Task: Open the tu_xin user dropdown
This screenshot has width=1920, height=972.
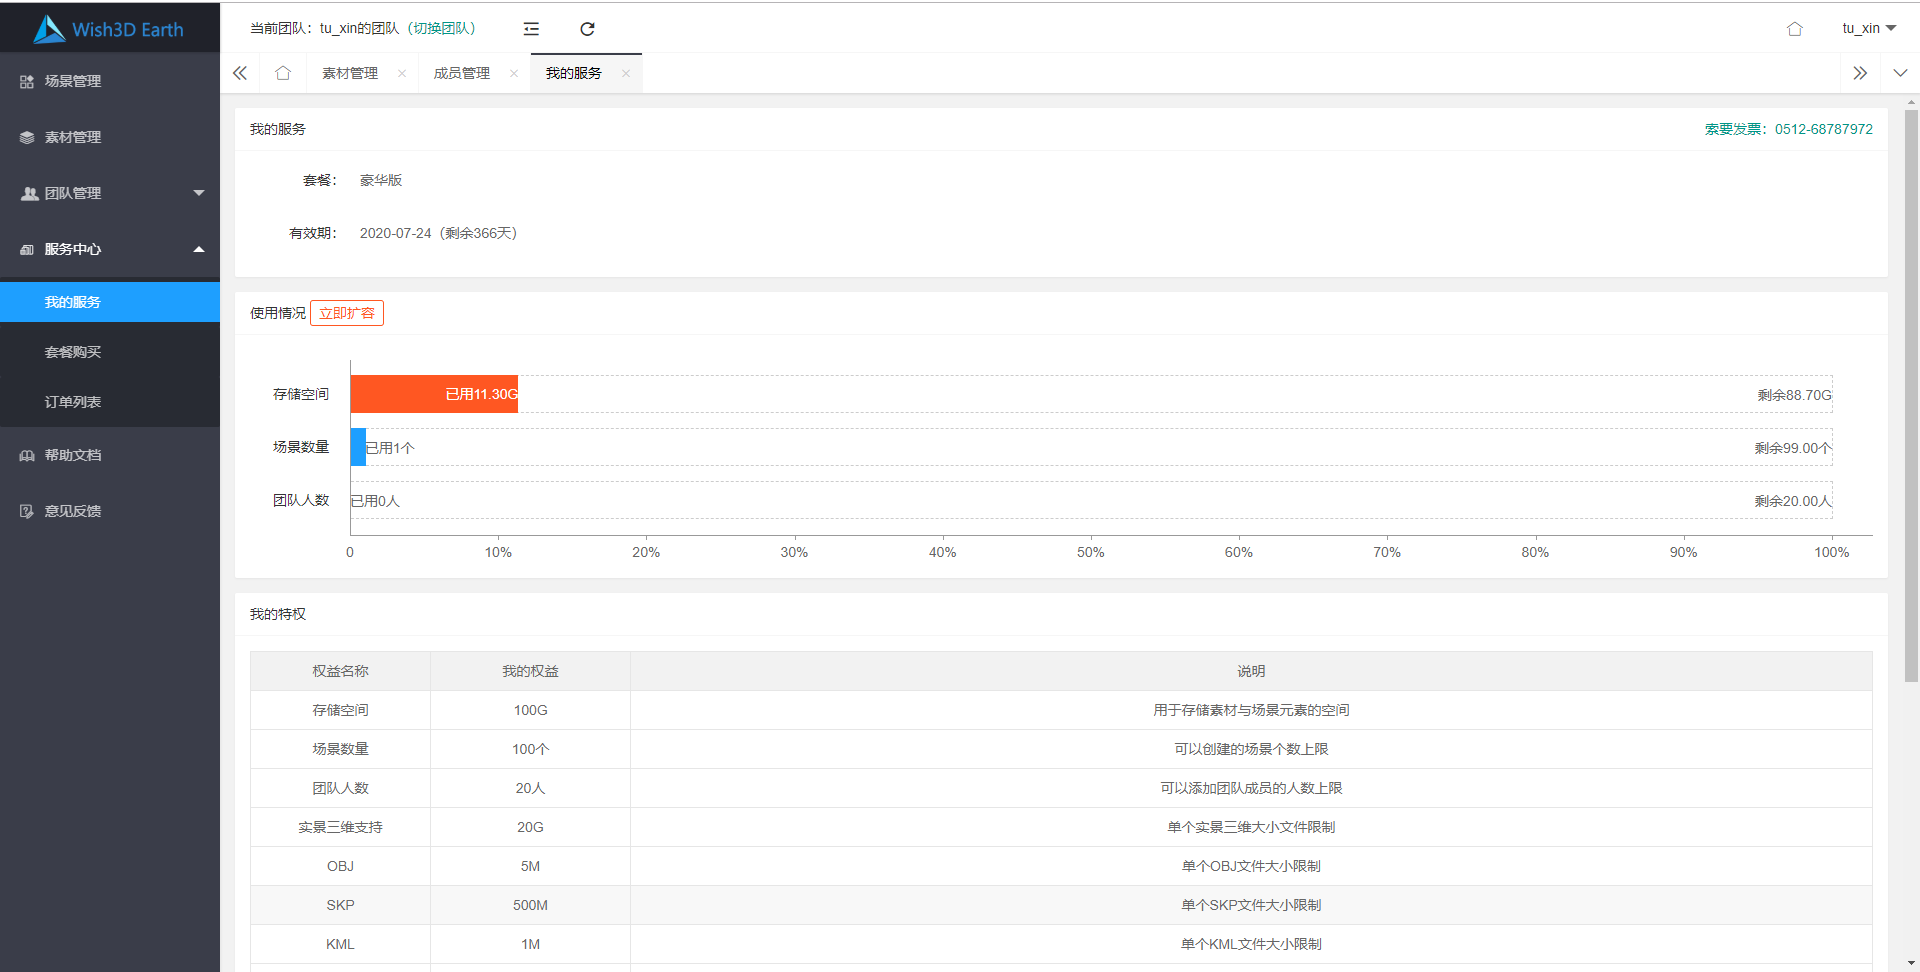Action: [x=1868, y=28]
